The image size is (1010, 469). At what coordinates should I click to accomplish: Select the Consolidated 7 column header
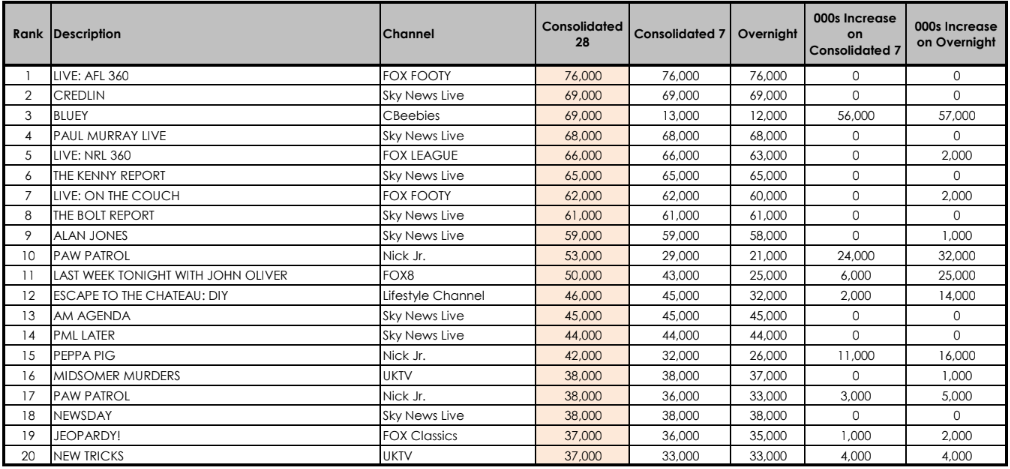tap(680, 34)
